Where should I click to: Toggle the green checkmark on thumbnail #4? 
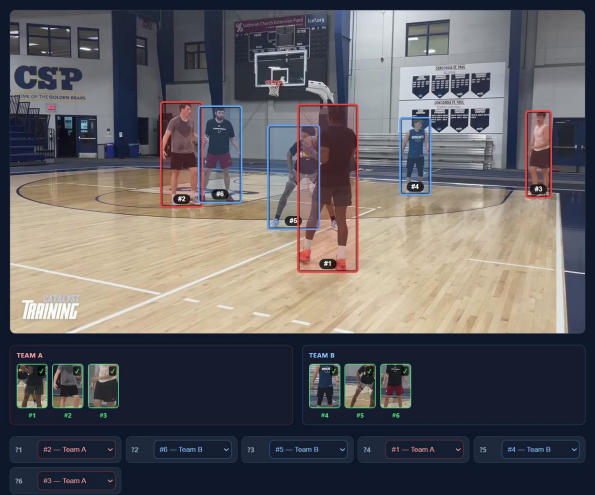[x=334, y=371]
